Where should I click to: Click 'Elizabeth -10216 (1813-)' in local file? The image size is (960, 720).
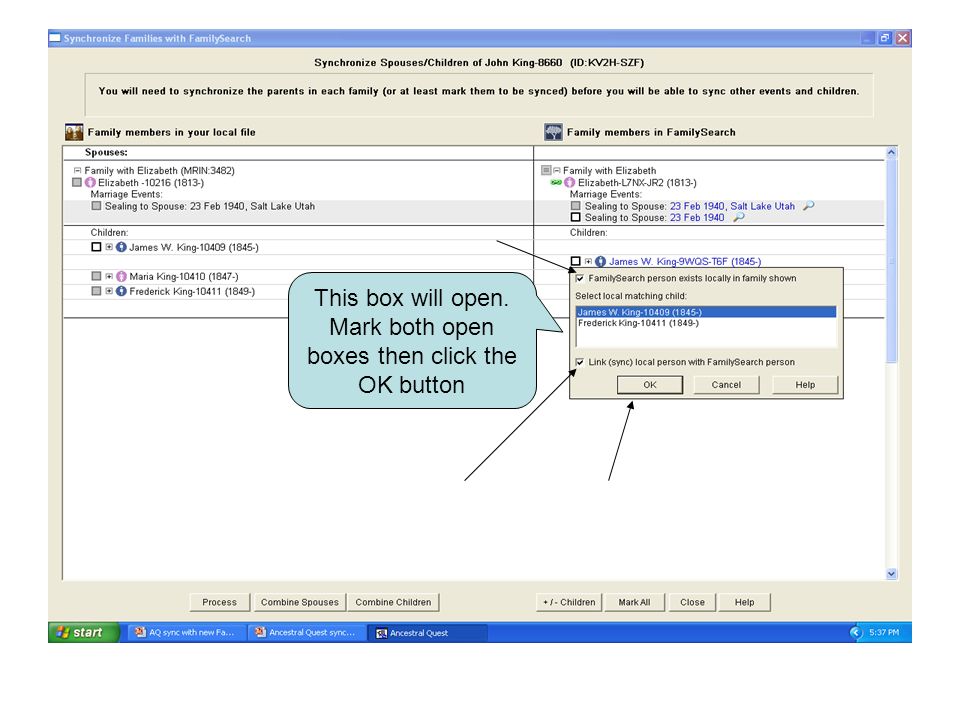coord(151,182)
